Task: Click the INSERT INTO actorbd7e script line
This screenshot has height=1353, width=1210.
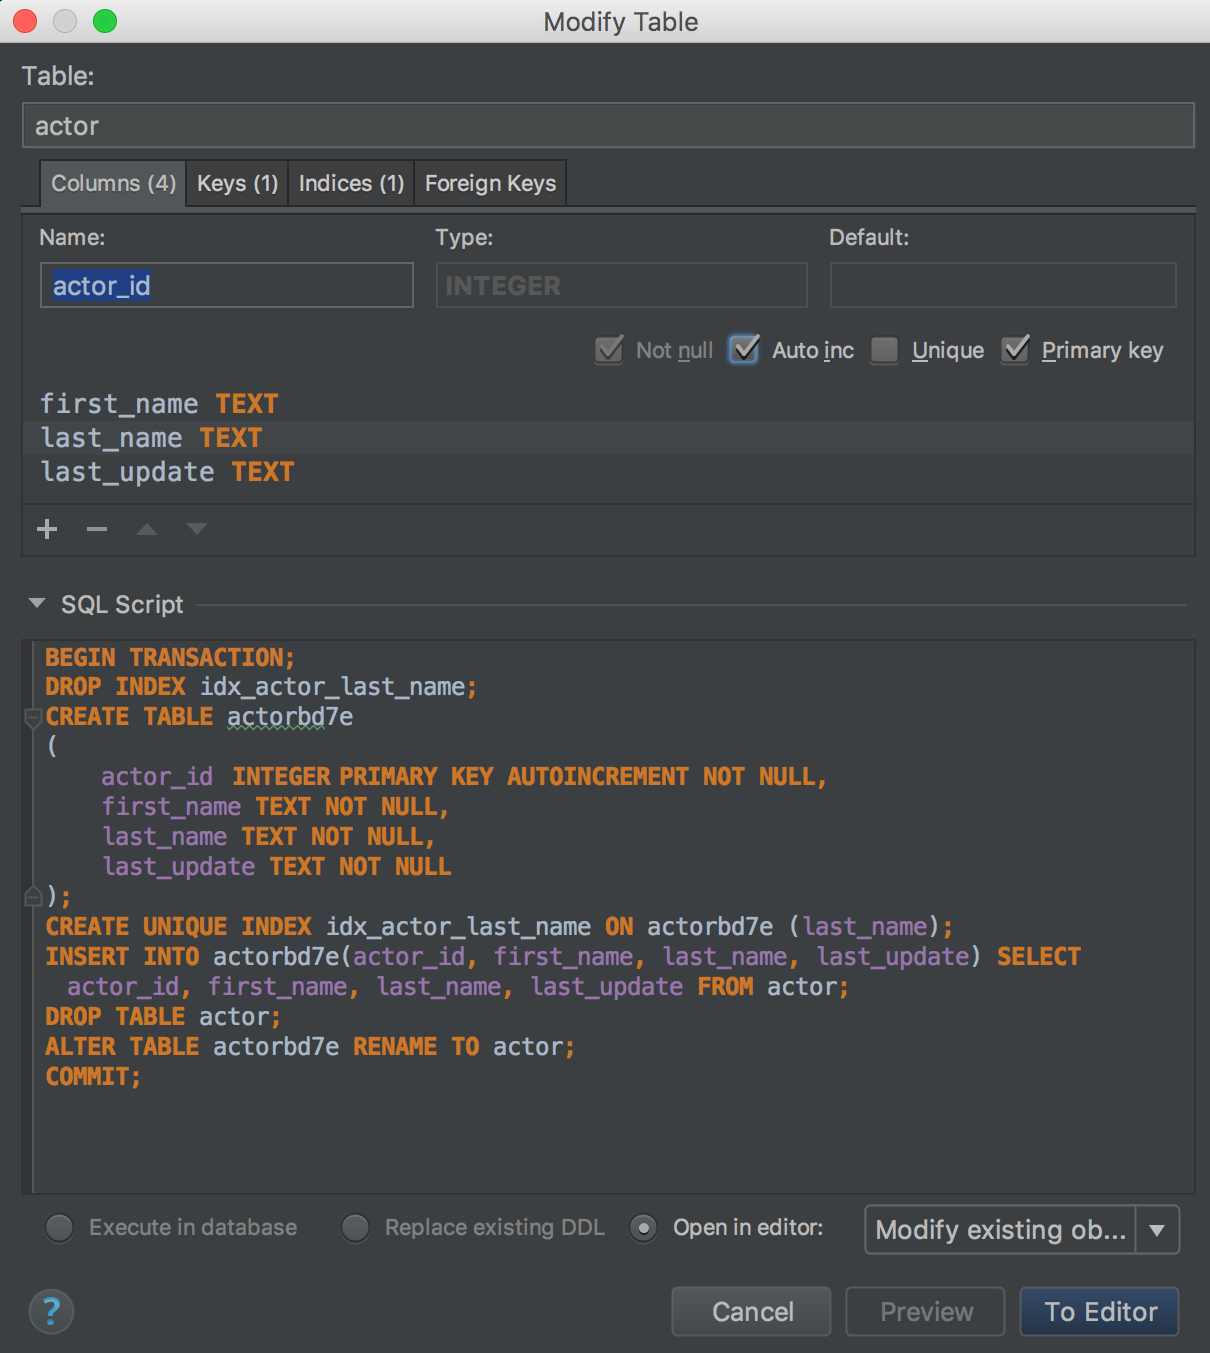Action: coord(563,957)
